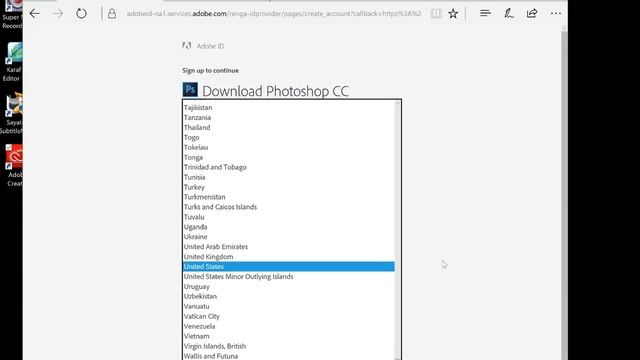Reload the page with the refresh icon
Screen dimensions: 640x360
pyautogui.click(x=81, y=13)
